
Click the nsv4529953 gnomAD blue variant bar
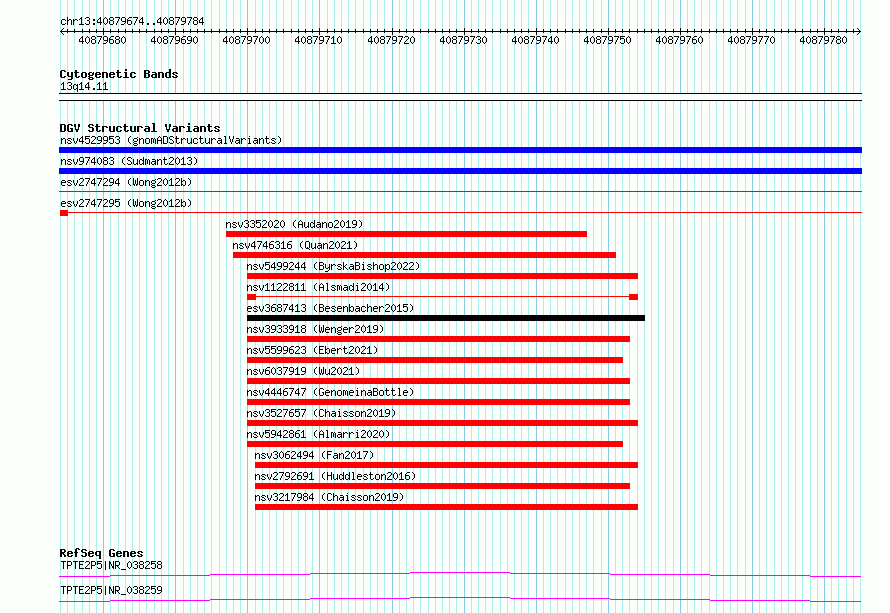pyautogui.click(x=460, y=150)
